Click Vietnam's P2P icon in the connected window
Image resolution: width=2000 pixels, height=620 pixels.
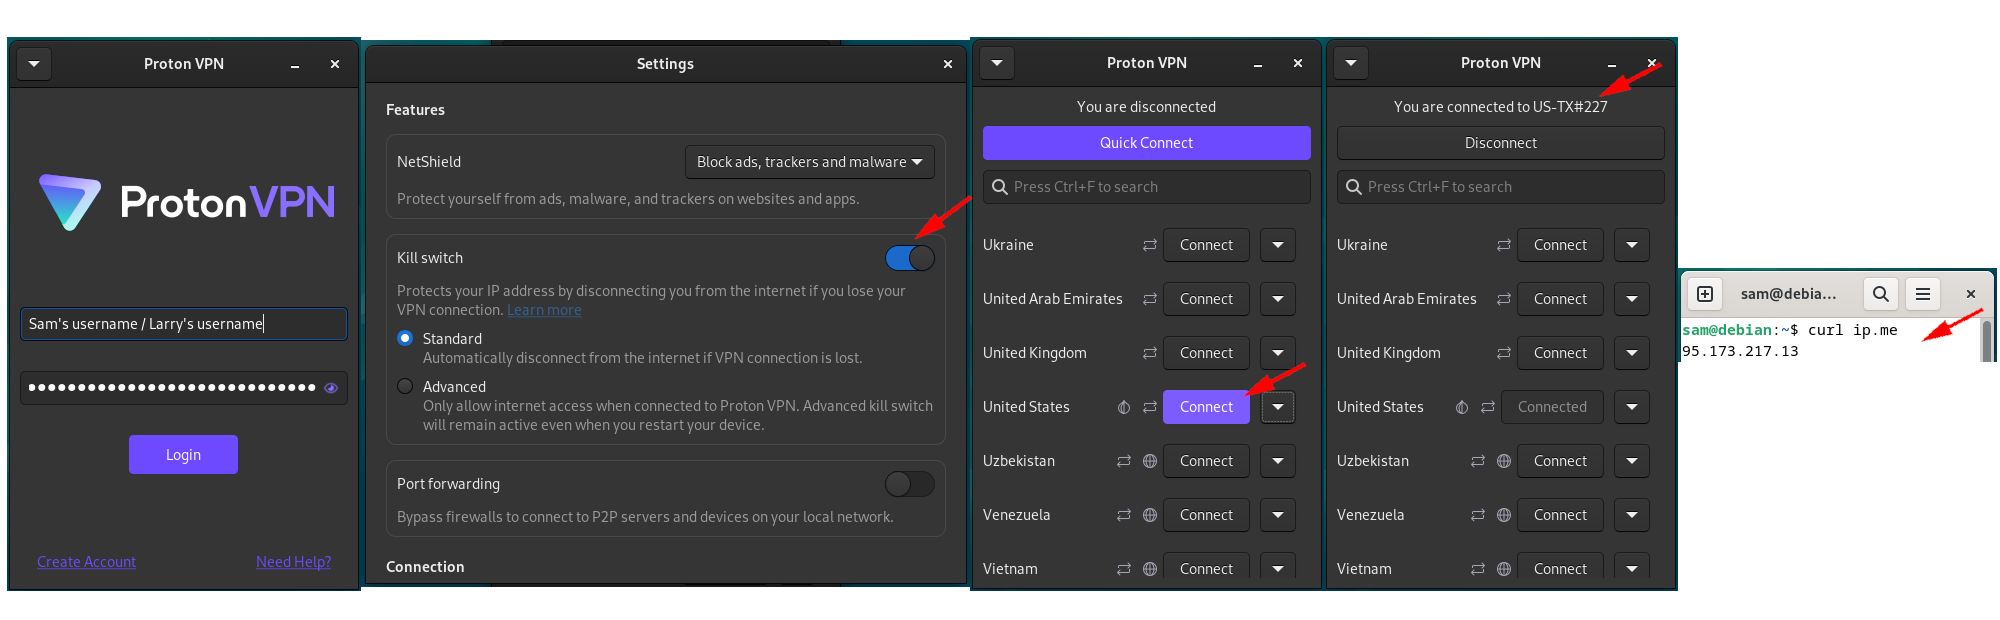point(1478,569)
